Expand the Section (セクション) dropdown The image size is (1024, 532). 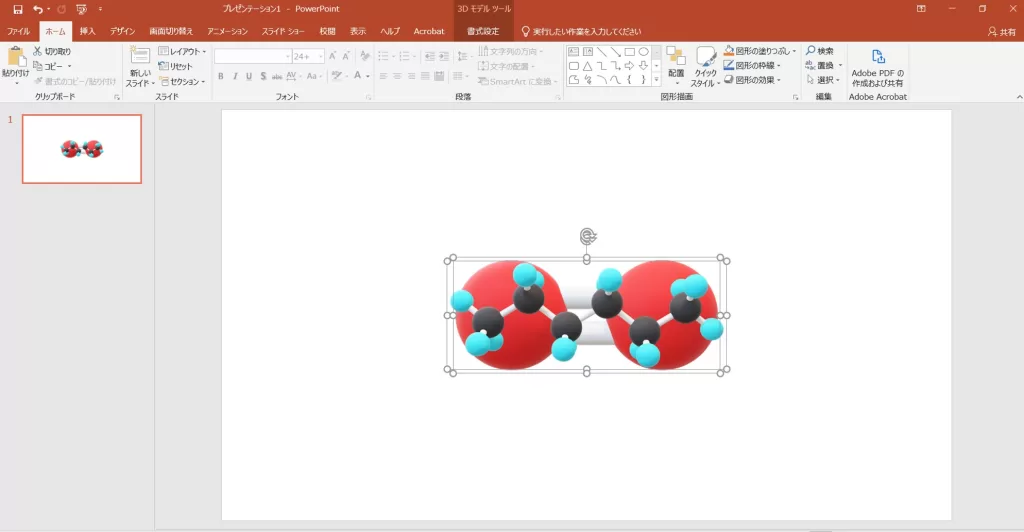coord(183,81)
